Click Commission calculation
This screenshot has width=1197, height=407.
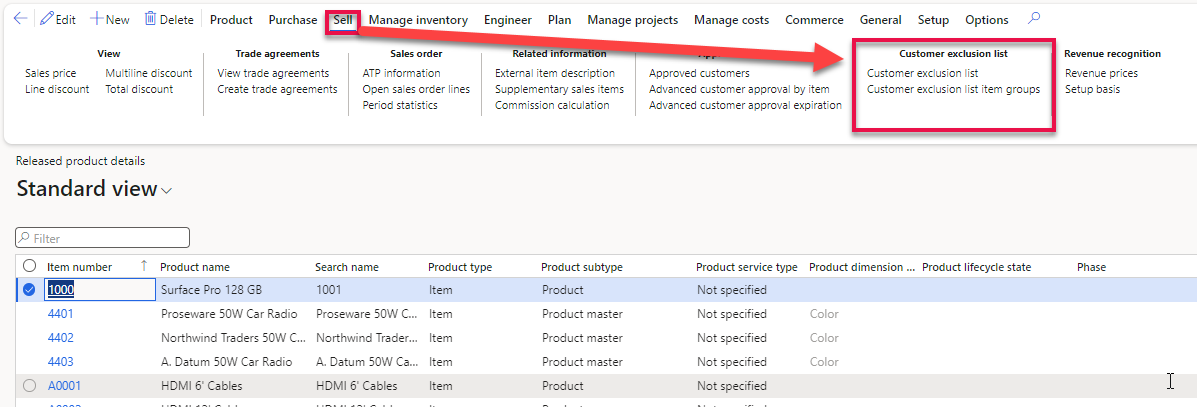pos(553,105)
